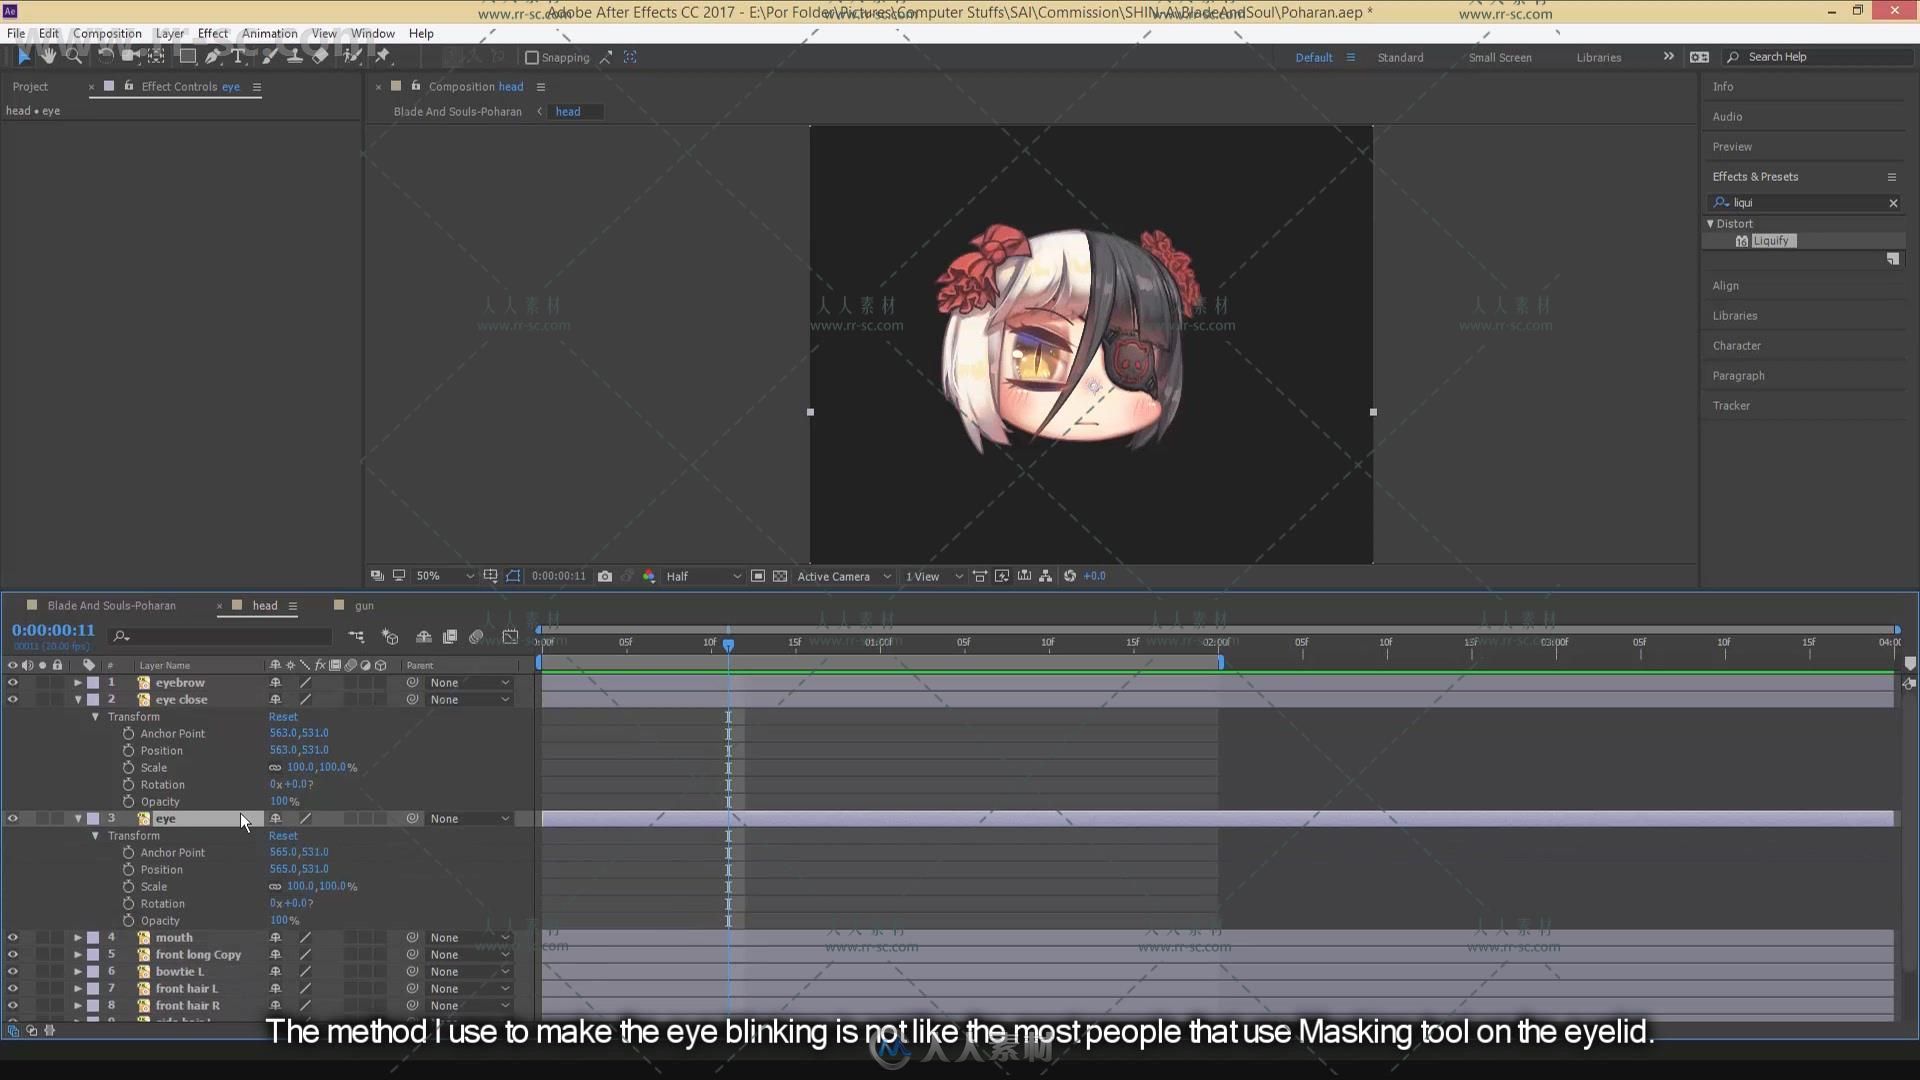Toggle visibility of eyebrow layer

click(x=12, y=682)
